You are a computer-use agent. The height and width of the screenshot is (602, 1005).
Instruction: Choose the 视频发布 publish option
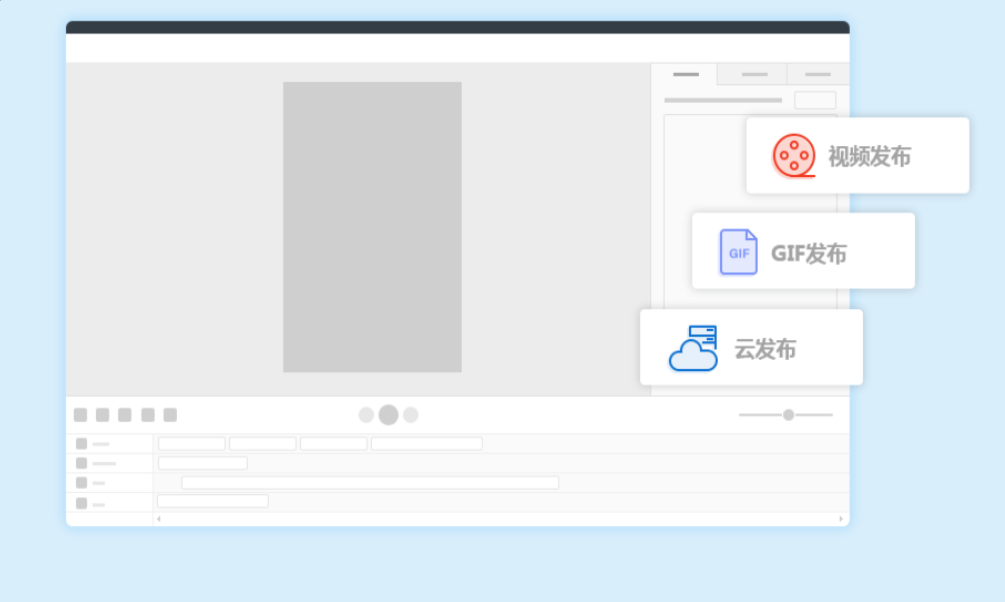[869, 157]
